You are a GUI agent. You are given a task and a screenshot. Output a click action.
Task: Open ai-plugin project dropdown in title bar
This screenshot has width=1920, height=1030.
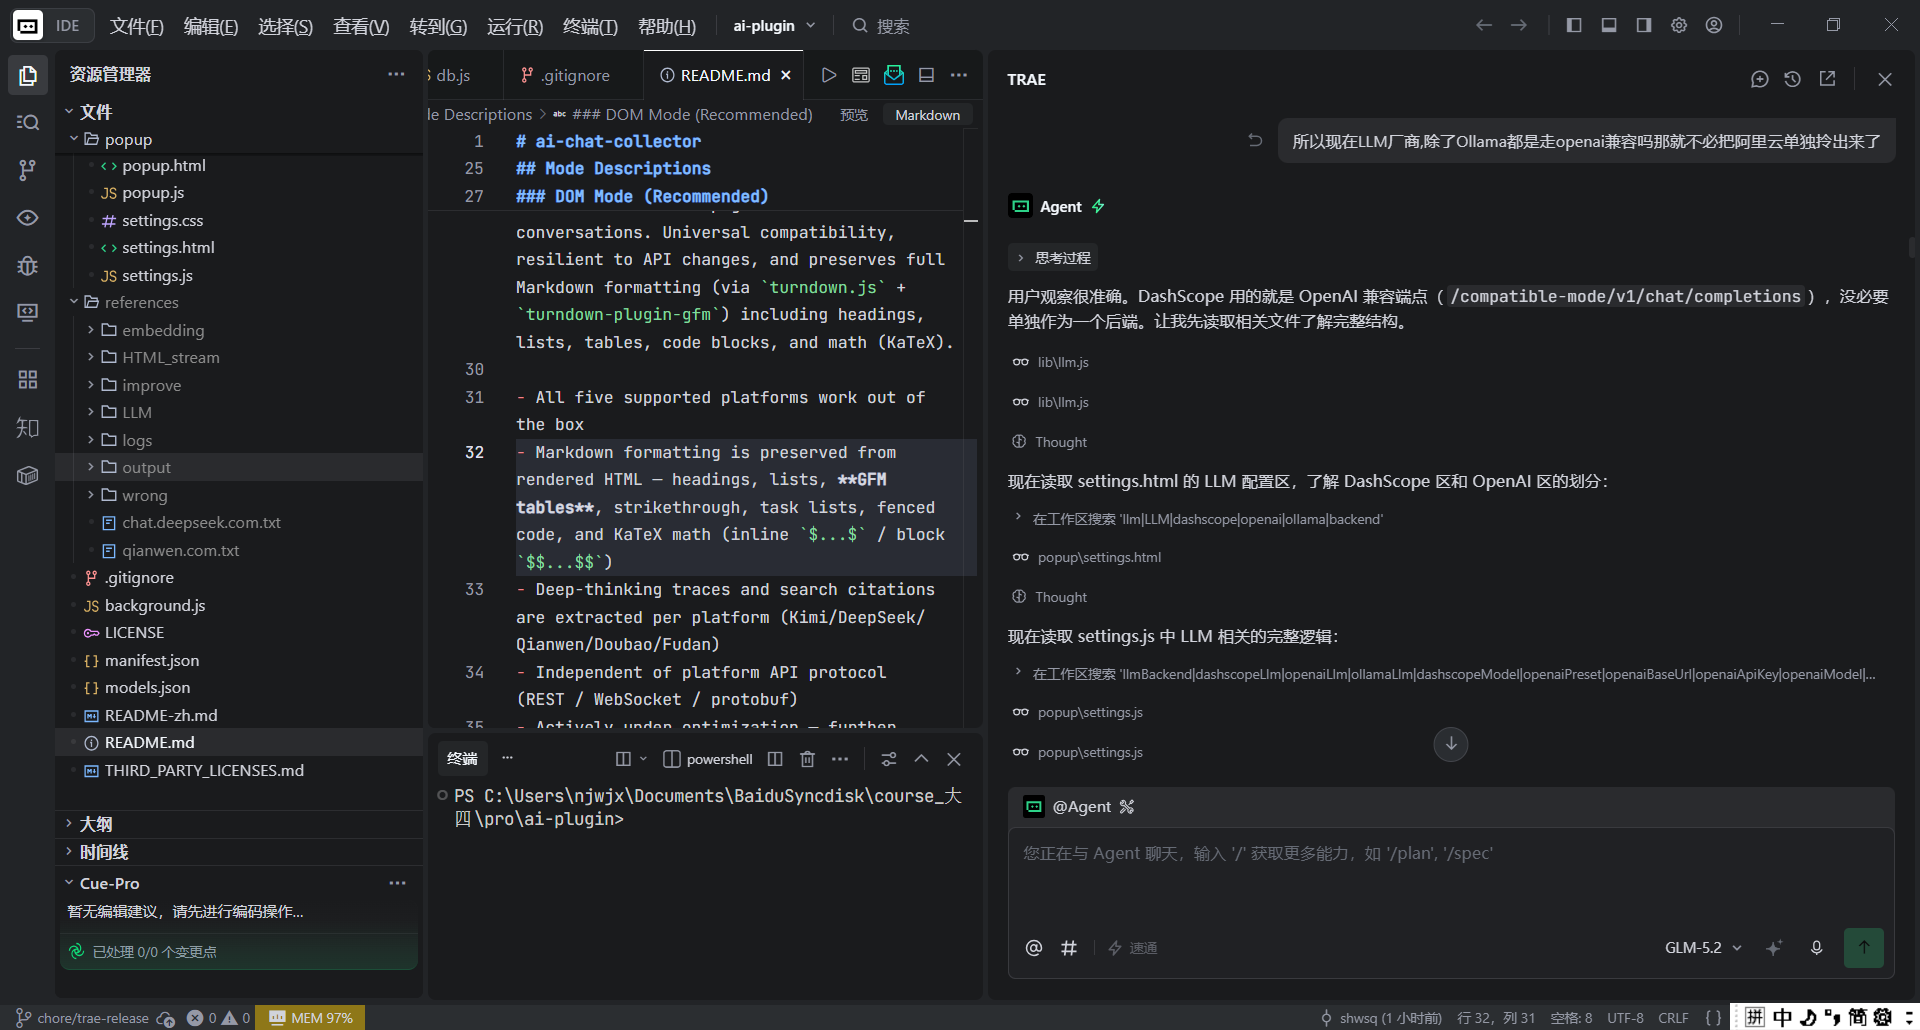[774, 25]
